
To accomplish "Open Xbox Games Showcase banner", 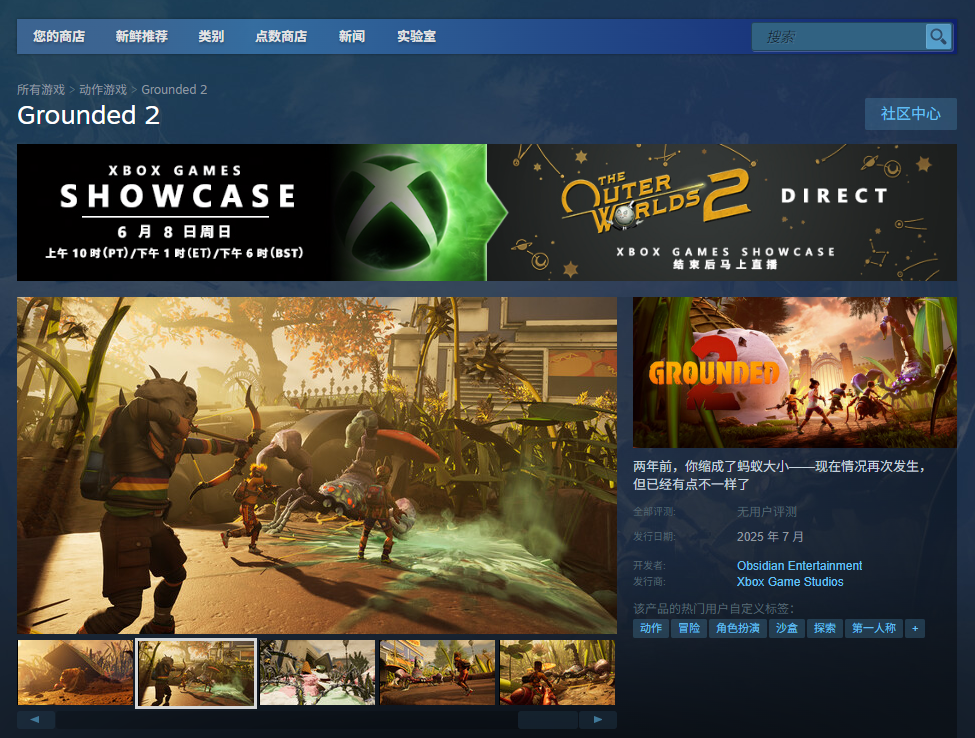I will pyautogui.click(x=252, y=213).
